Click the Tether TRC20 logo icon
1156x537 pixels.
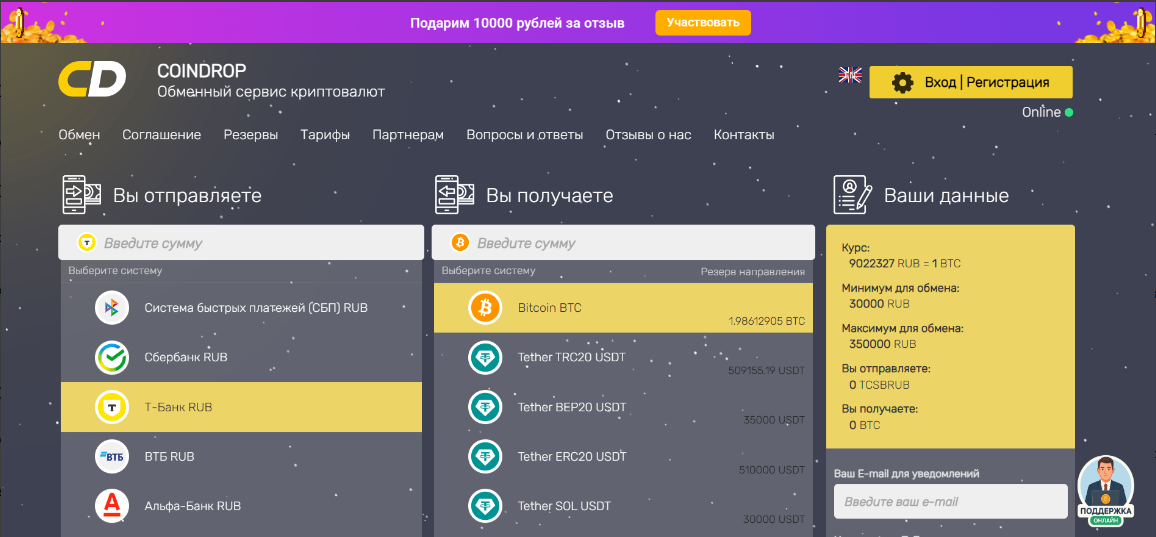[485, 357]
